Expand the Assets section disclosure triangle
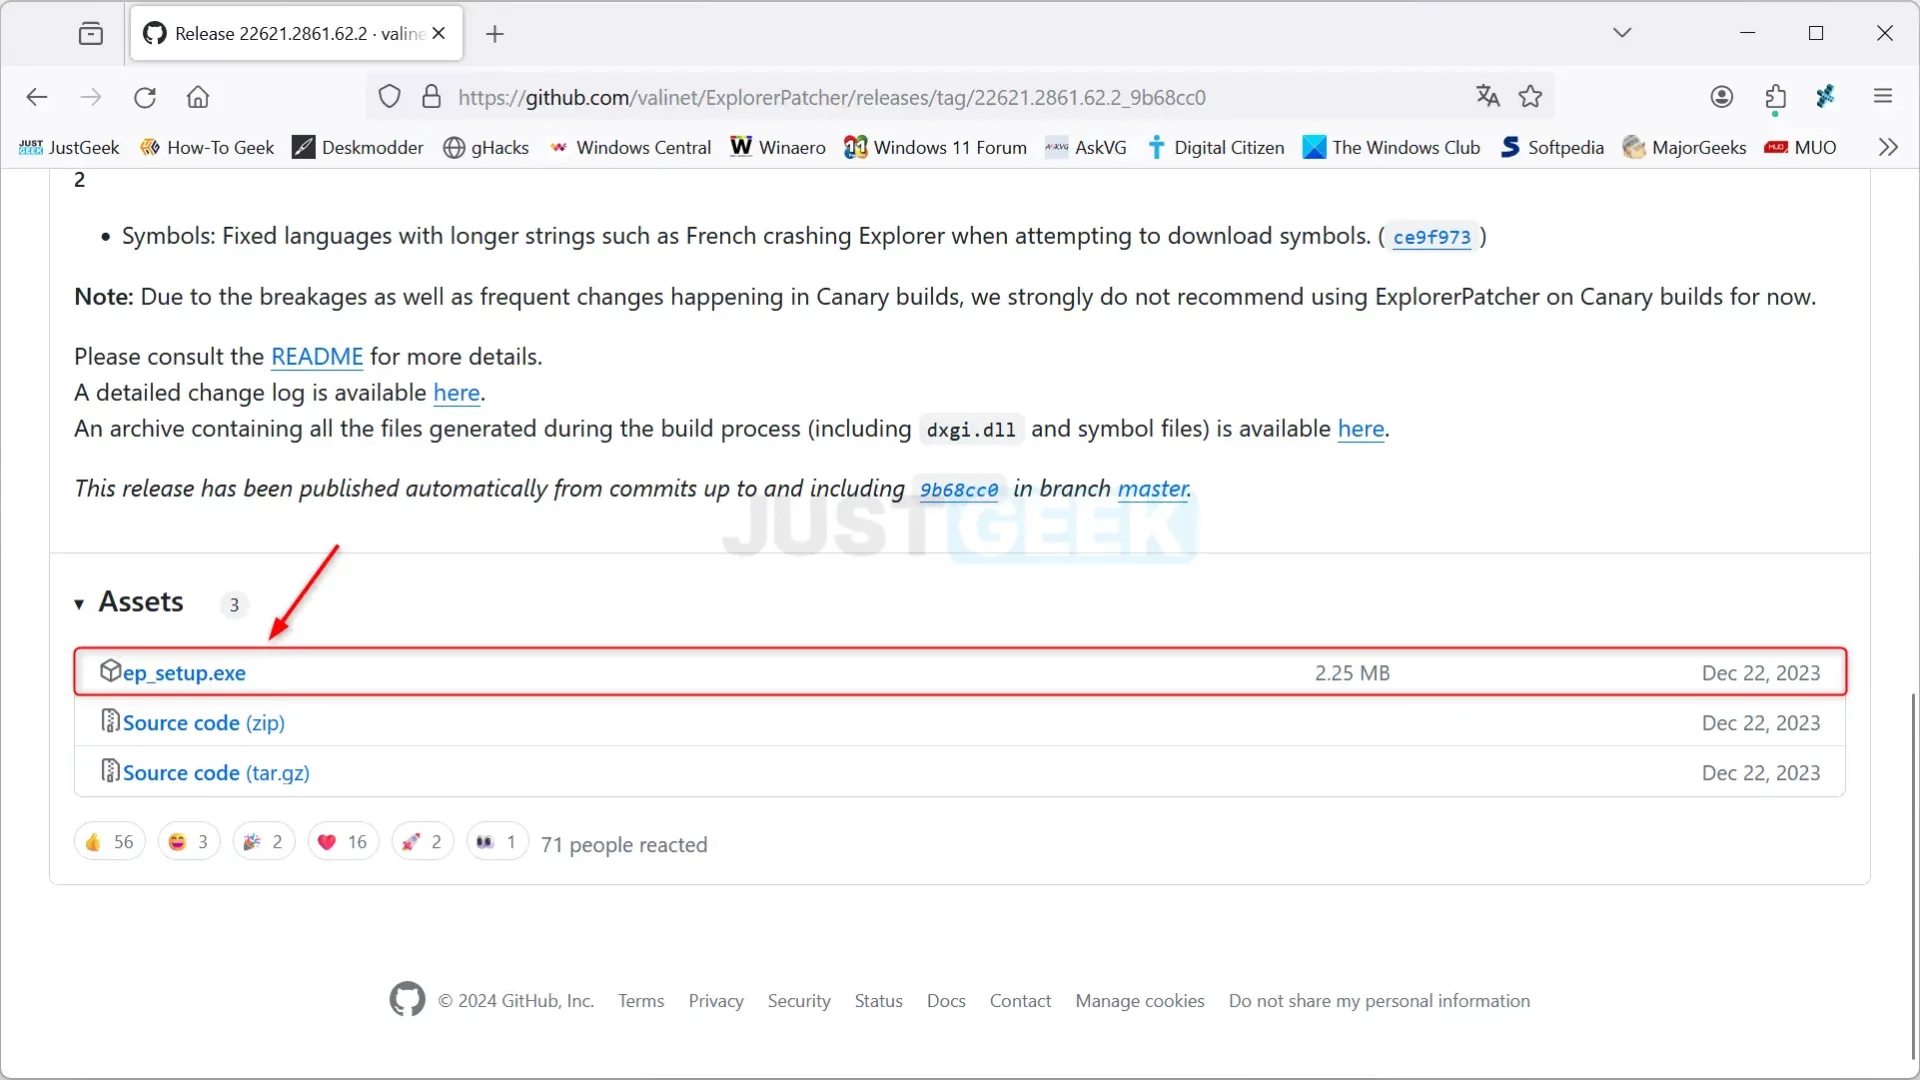1920x1080 pixels. (78, 603)
